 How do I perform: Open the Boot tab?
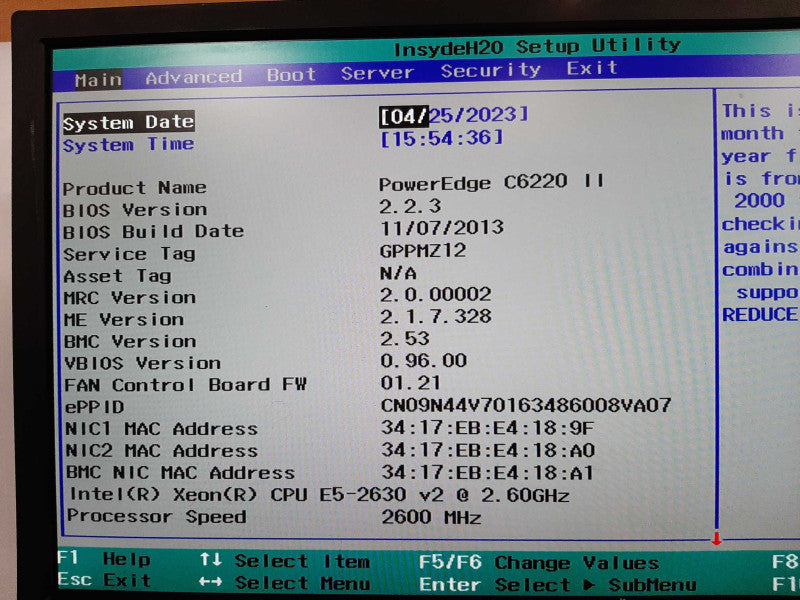pyautogui.click(x=291, y=75)
